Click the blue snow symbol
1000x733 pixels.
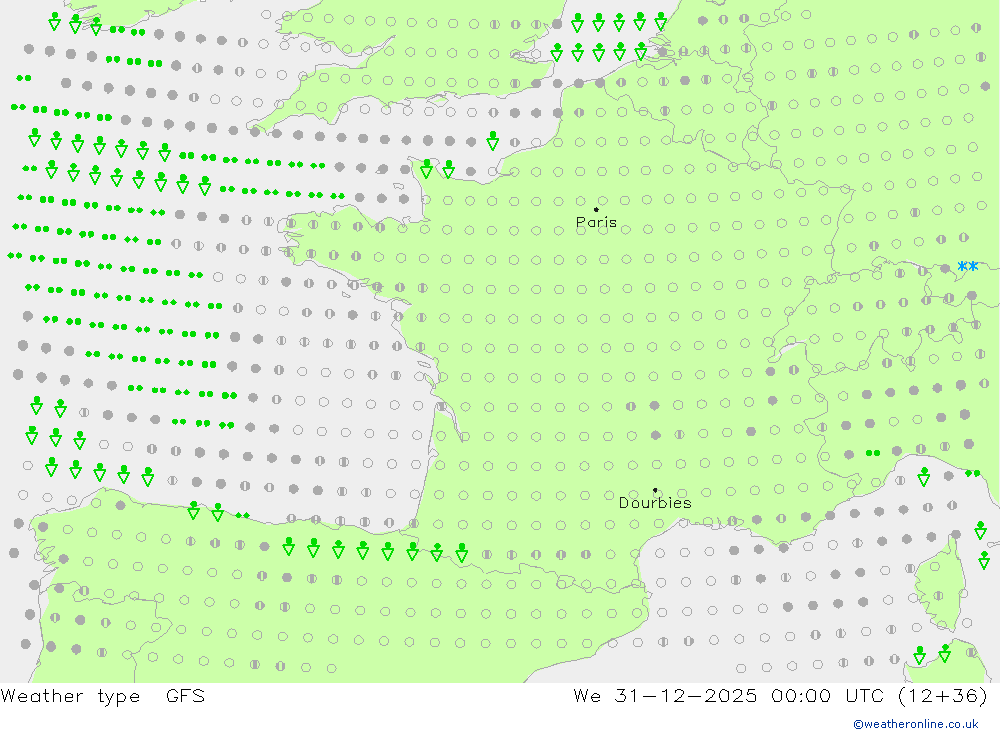click(x=967, y=267)
